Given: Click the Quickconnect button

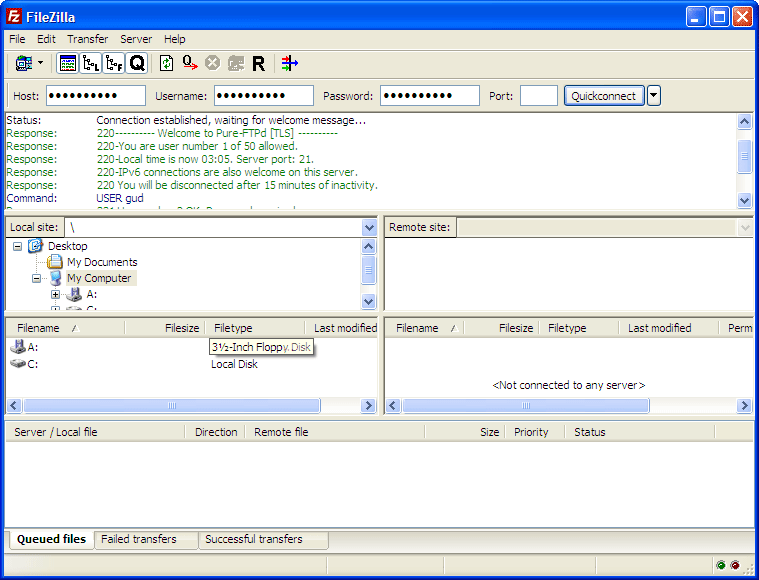Looking at the screenshot, I should pos(603,96).
